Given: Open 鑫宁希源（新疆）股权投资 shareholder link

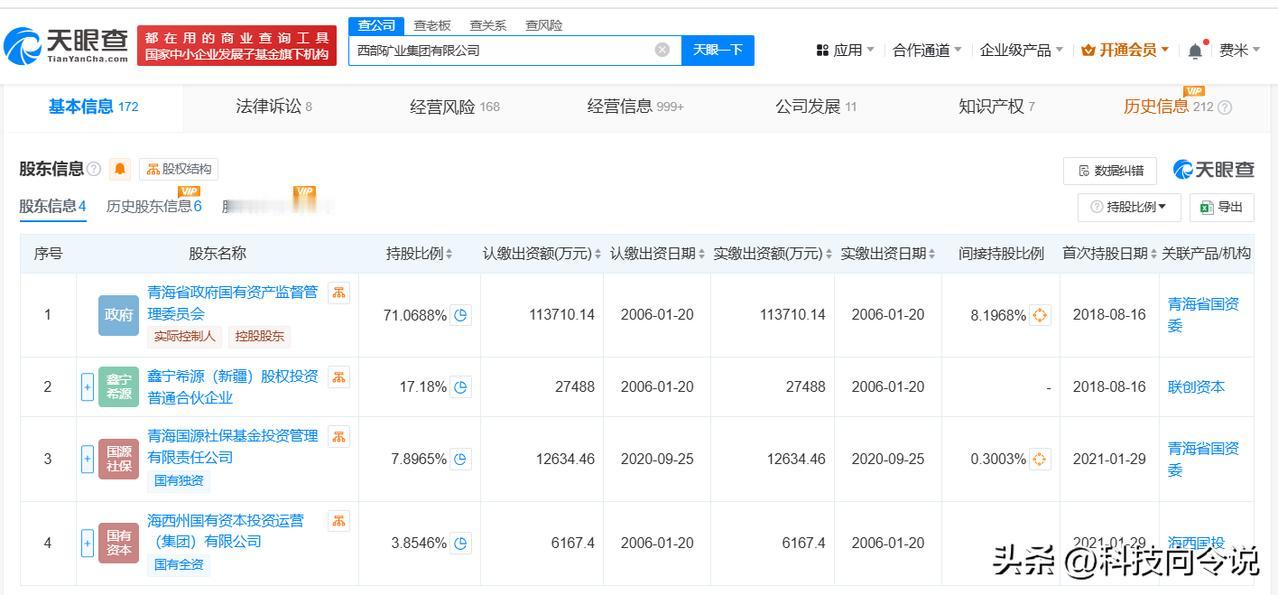Looking at the screenshot, I should click(x=233, y=387).
